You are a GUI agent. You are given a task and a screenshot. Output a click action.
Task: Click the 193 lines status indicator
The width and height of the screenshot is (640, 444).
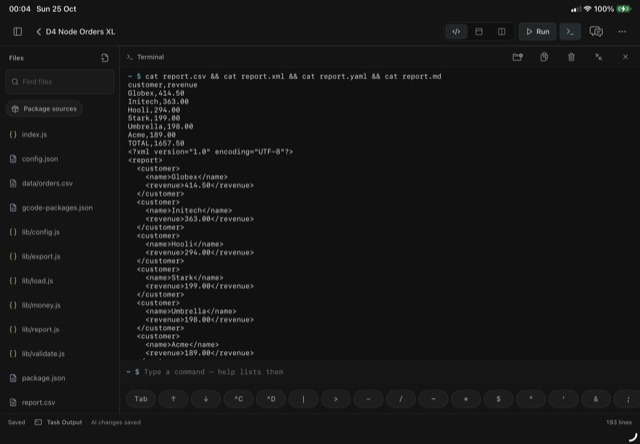pos(619,422)
